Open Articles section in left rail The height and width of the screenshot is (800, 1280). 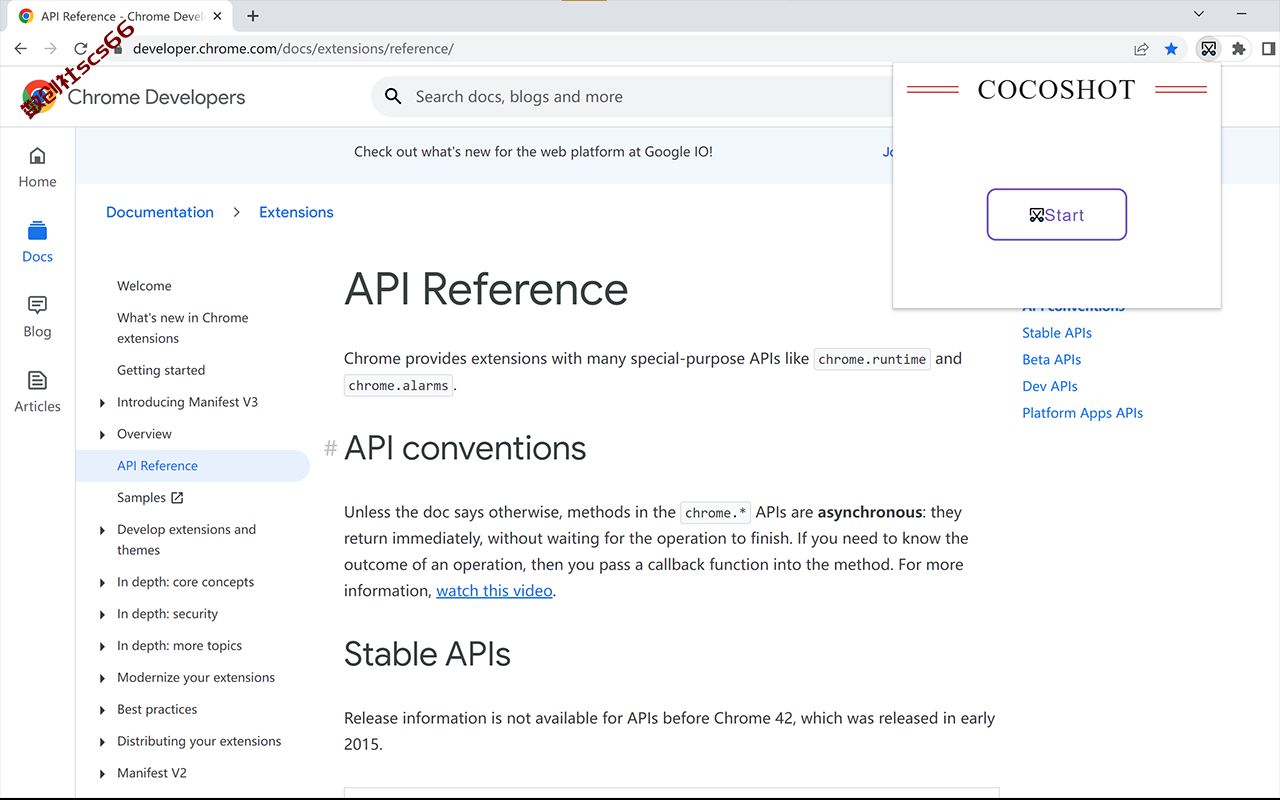tap(37, 392)
